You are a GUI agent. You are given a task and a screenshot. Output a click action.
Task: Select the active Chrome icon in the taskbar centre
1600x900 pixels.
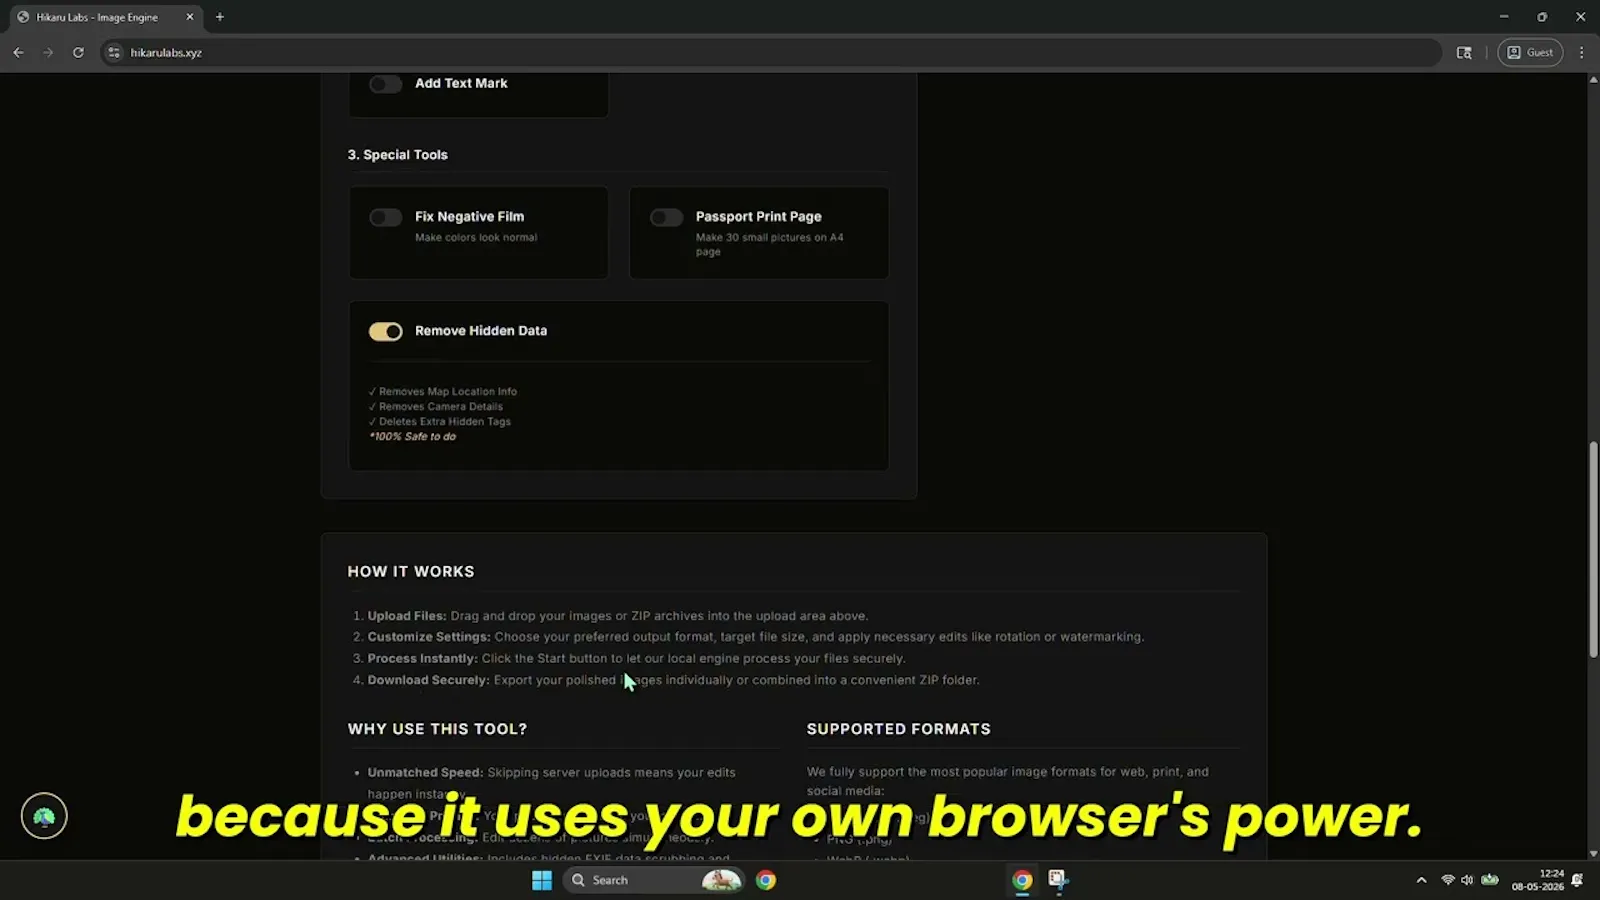pos(1022,880)
